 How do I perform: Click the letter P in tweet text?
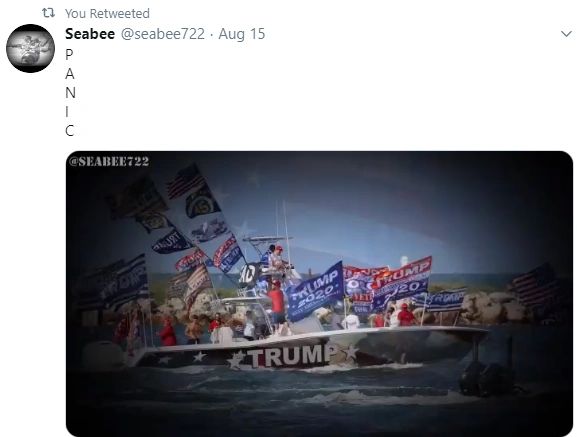[69, 54]
